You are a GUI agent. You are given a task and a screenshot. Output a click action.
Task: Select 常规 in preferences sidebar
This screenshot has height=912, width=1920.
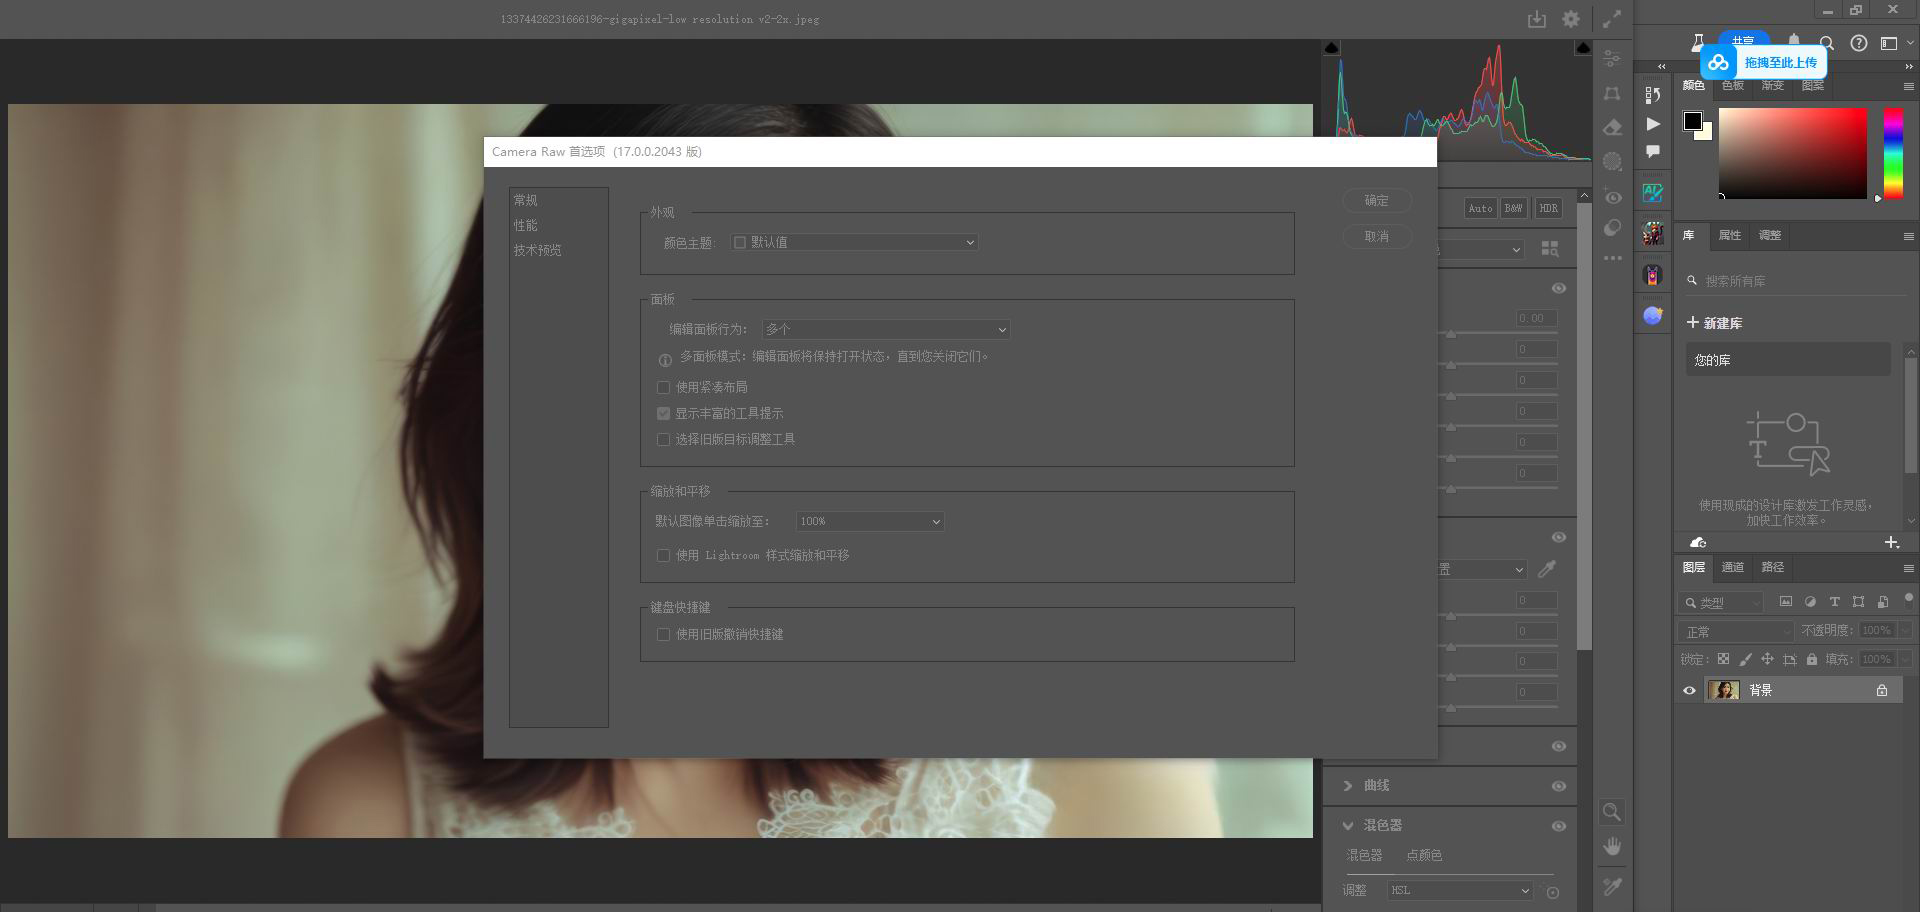tap(525, 200)
